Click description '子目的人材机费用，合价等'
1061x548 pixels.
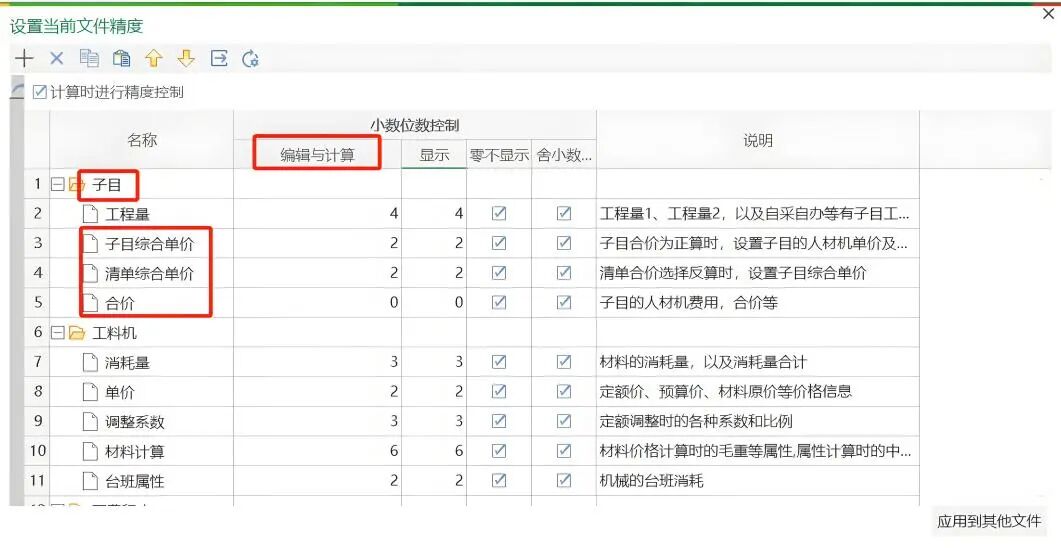pyautogui.click(x=689, y=303)
